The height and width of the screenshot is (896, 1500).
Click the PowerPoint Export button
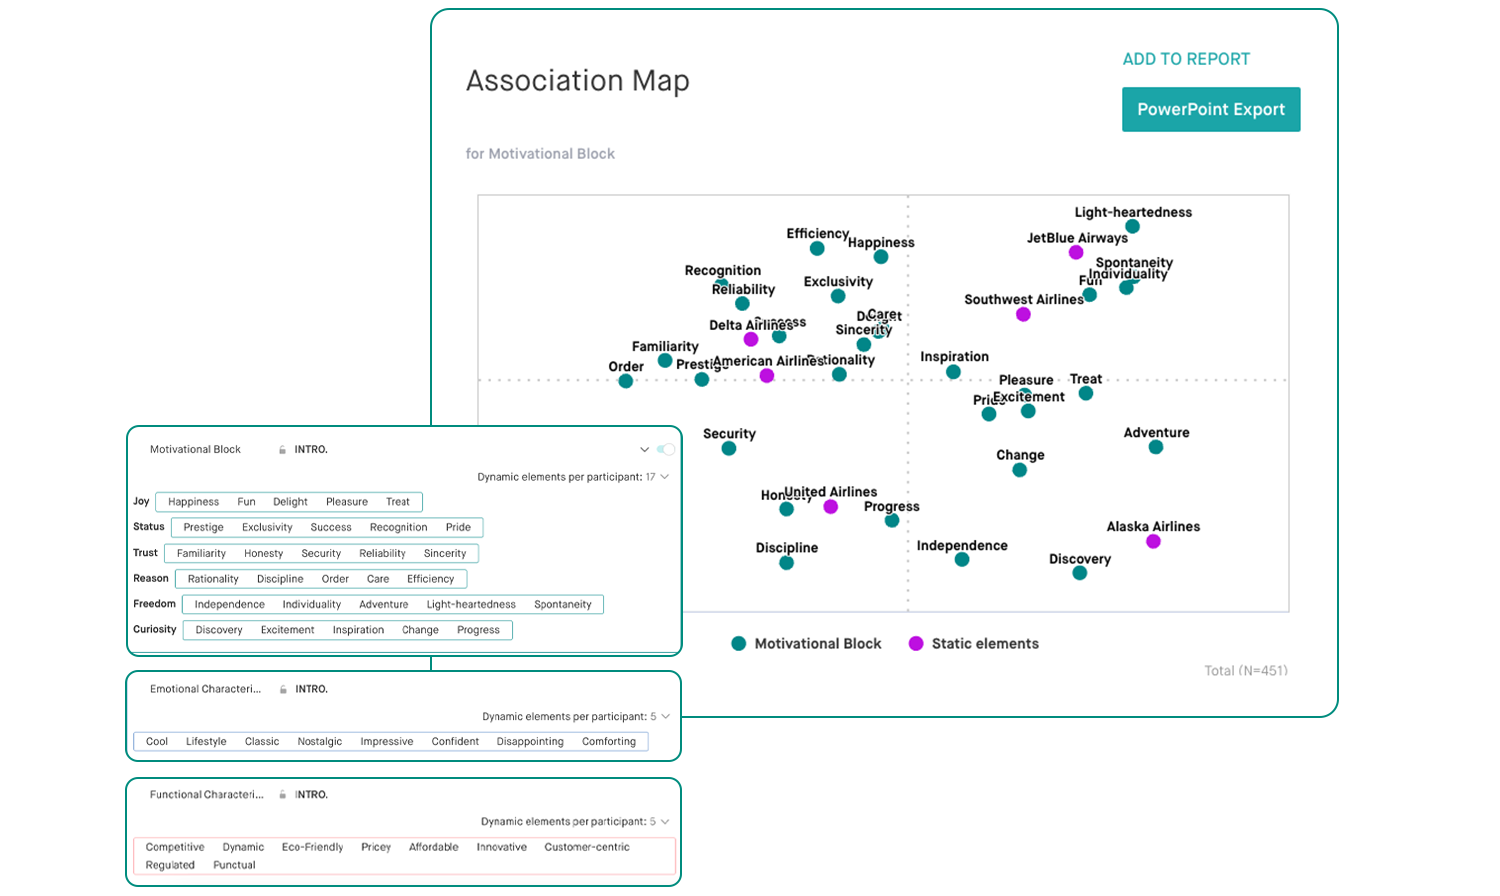[1211, 109]
